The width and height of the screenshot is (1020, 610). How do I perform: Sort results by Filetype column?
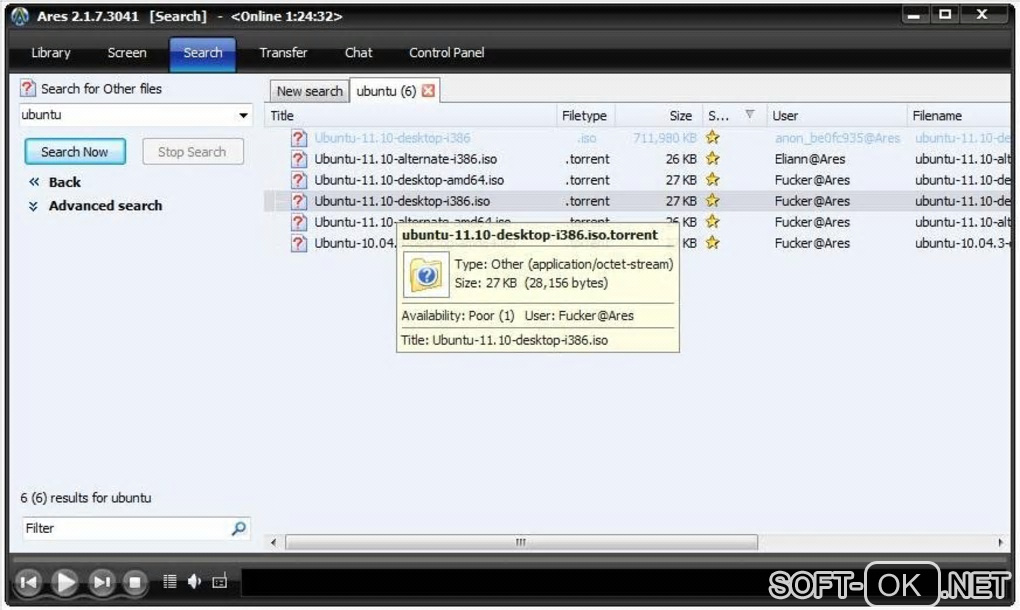(585, 116)
